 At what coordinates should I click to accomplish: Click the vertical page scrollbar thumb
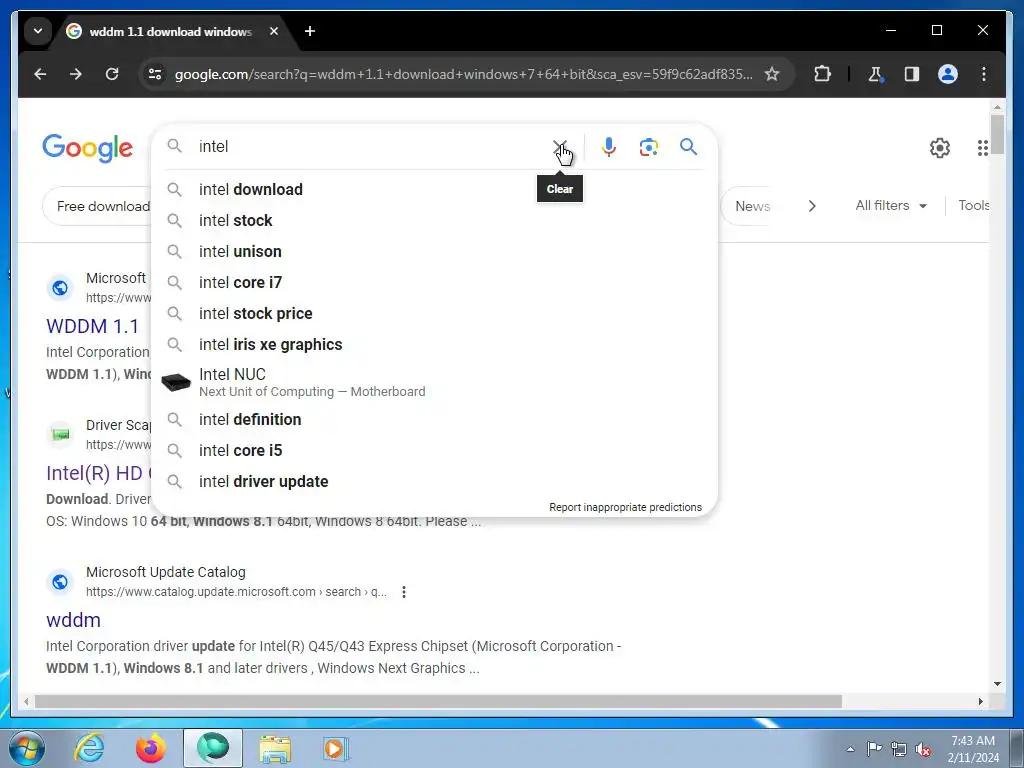tap(997, 134)
